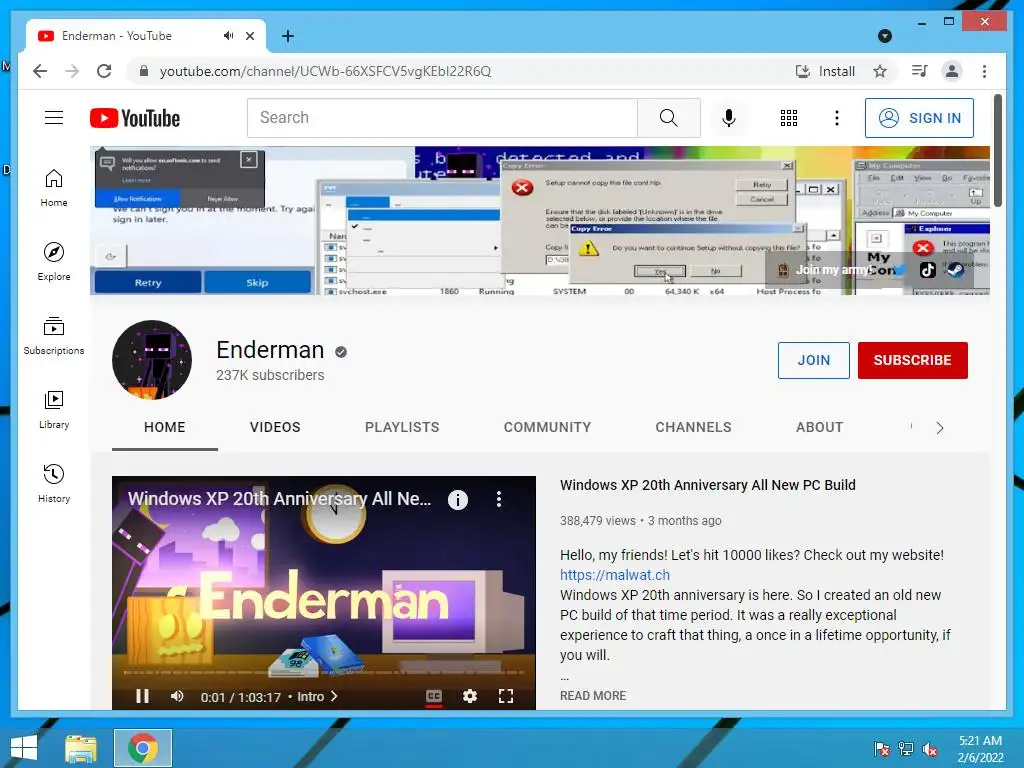Switch to the PLAYLISTS tab
The height and width of the screenshot is (768, 1024).
point(402,427)
